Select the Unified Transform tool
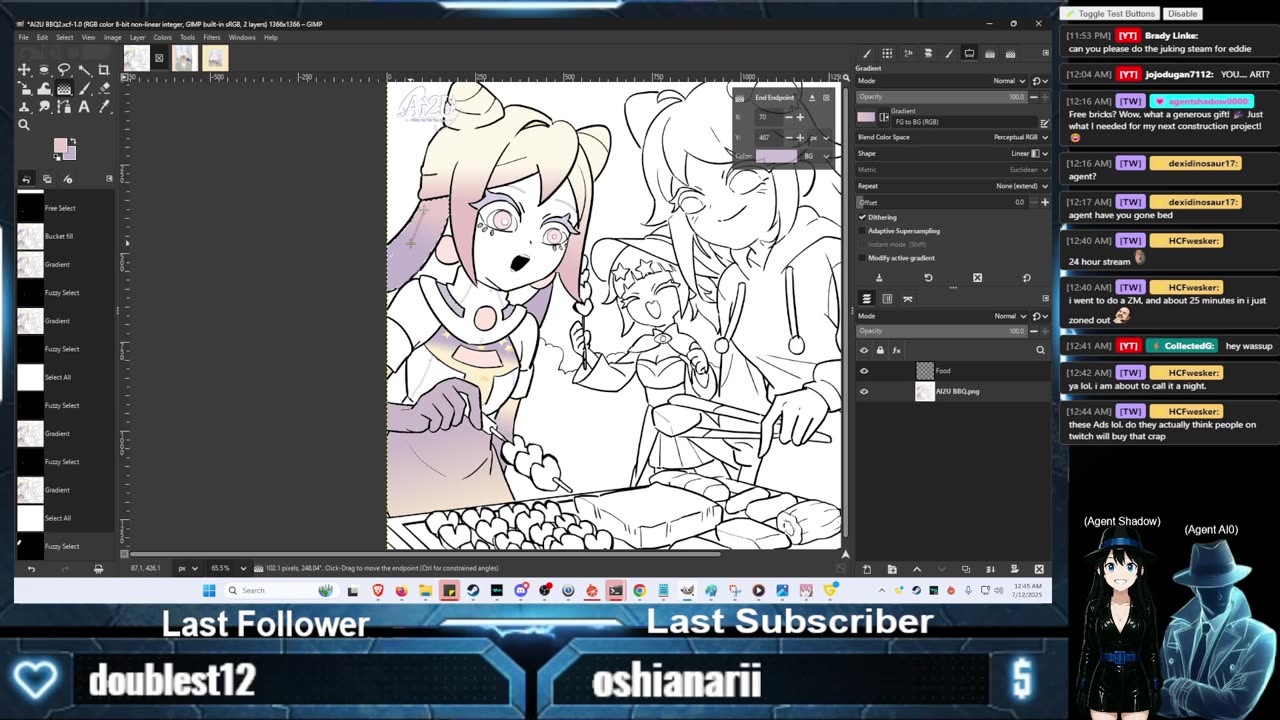 tap(24, 88)
